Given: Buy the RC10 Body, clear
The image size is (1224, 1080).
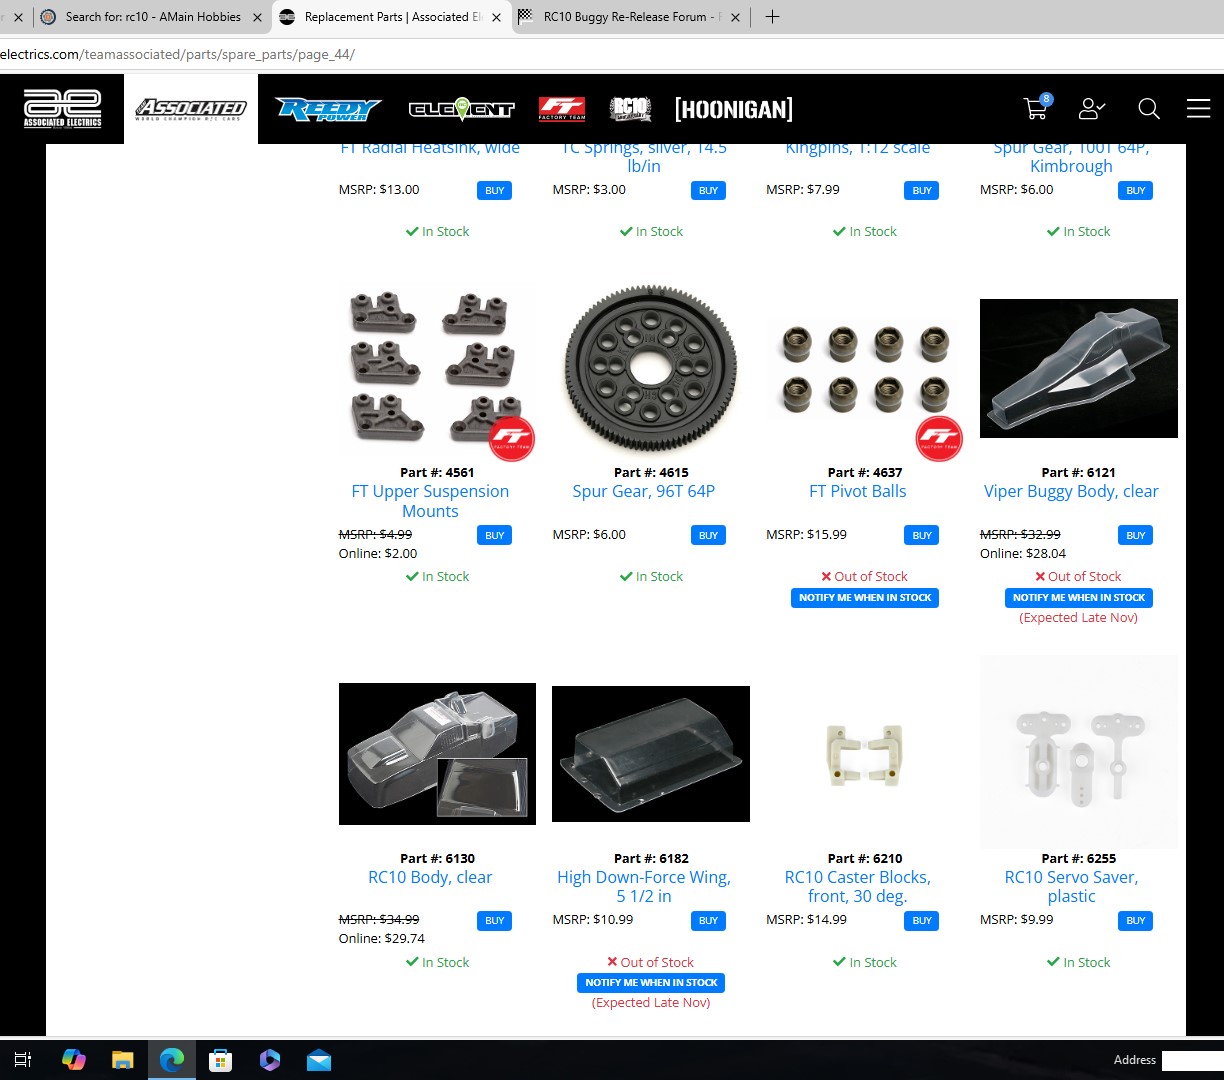Looking at the screenshot, I should (x=495, y=920).
